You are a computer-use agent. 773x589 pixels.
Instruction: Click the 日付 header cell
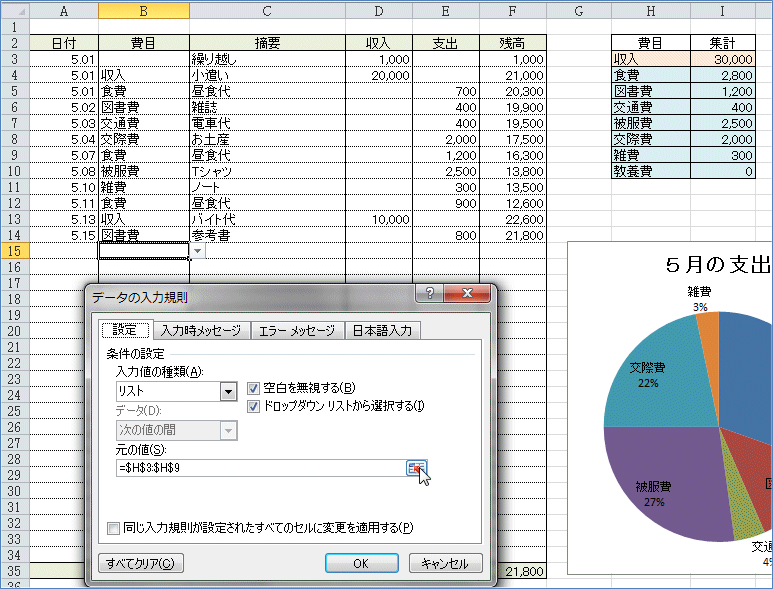click(64, 43)
